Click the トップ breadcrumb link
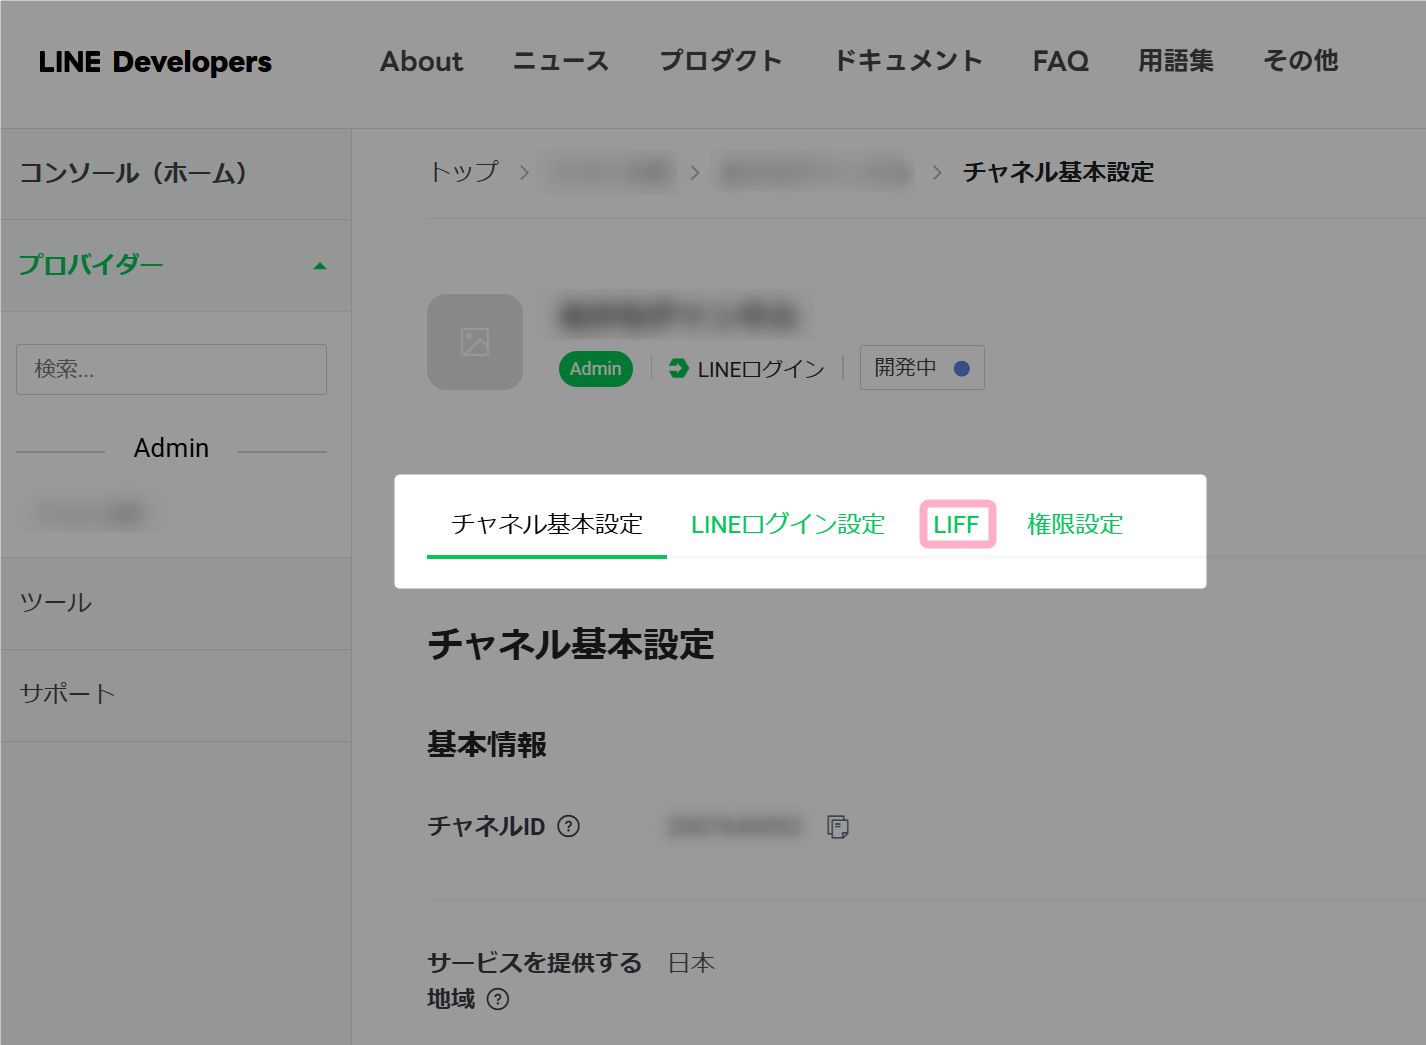The height and width of the screenshot is (1045, 1426). pos(464,172)
